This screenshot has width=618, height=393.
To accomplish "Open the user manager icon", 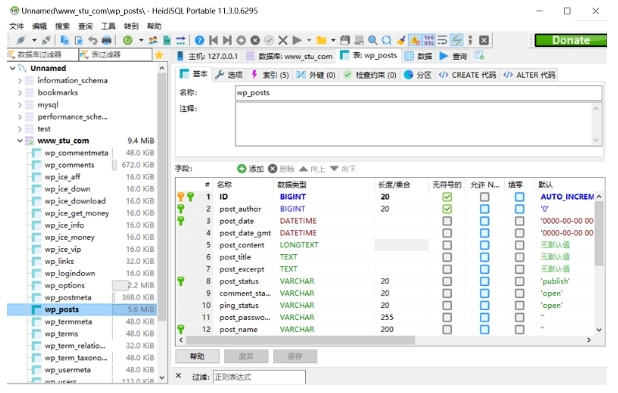I will coord(153,40).
